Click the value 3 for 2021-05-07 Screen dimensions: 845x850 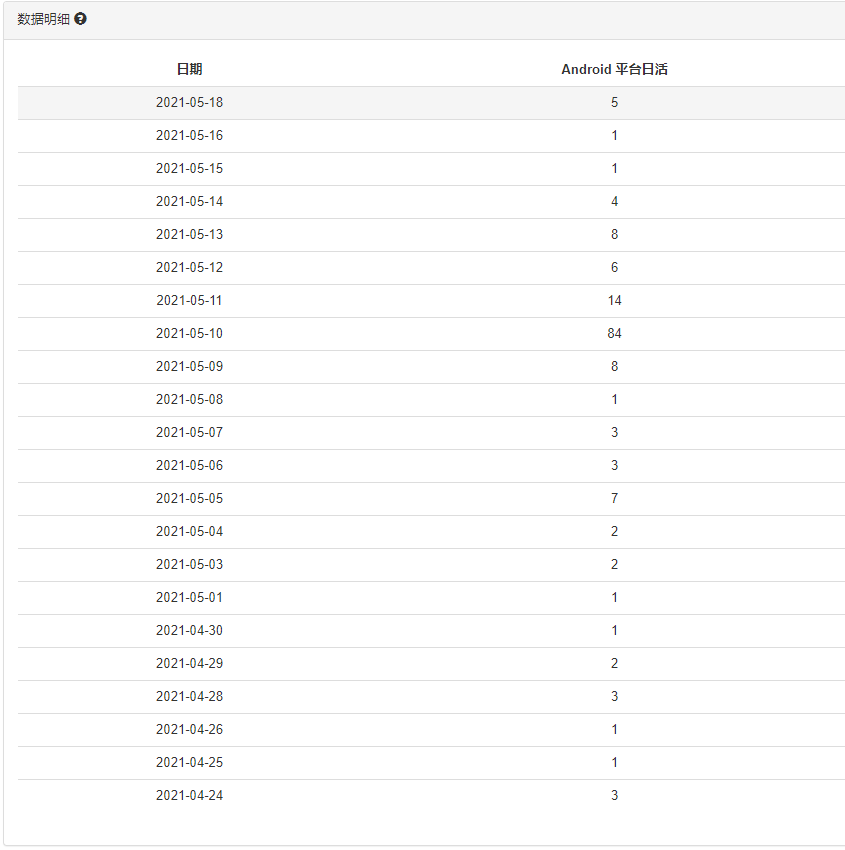[x=614, y=433]
